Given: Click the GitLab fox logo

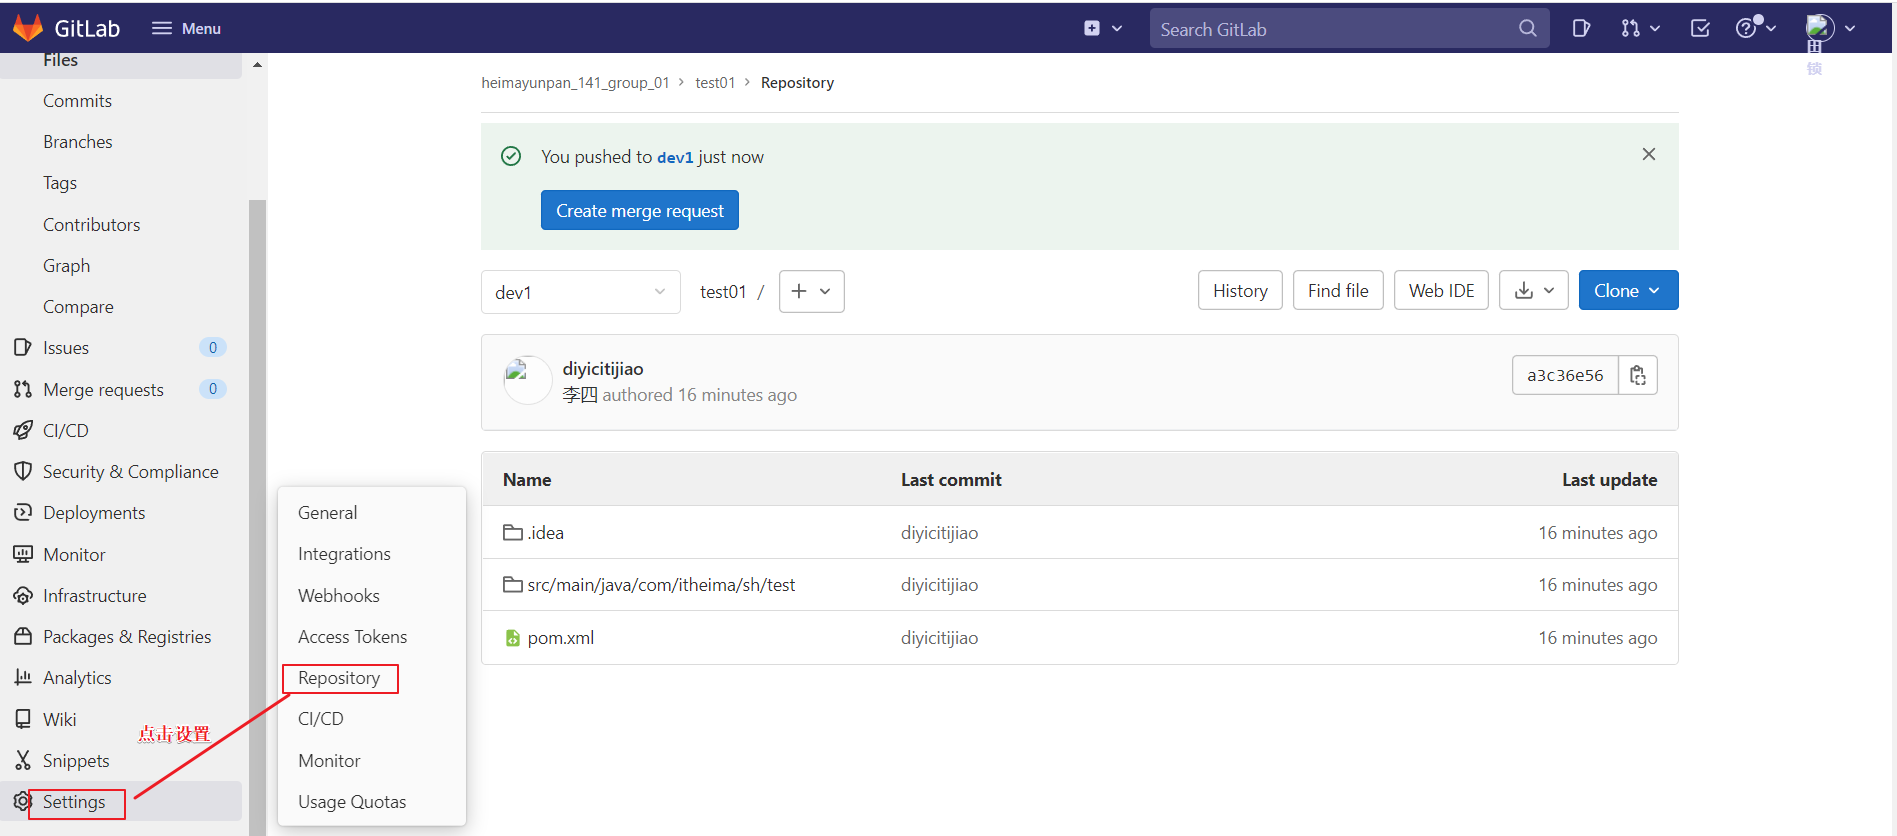Looking at the screenshot, I should pos(28,28).
